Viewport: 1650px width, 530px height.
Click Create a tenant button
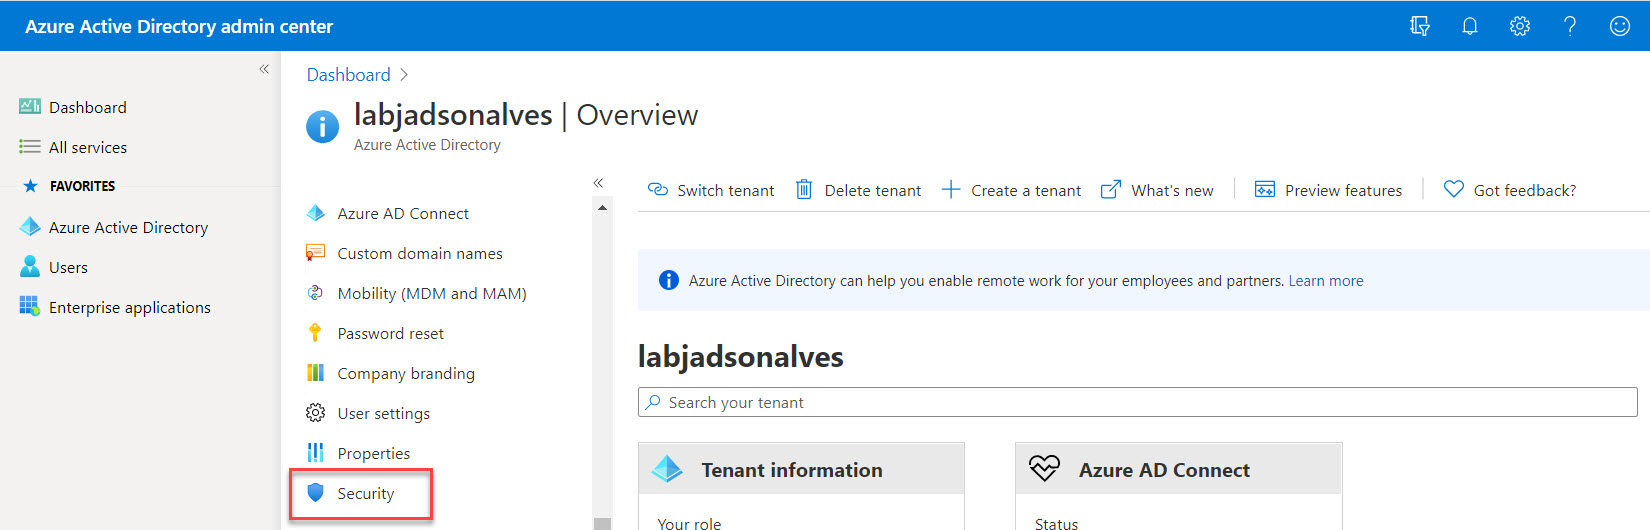pos(1012,190)
